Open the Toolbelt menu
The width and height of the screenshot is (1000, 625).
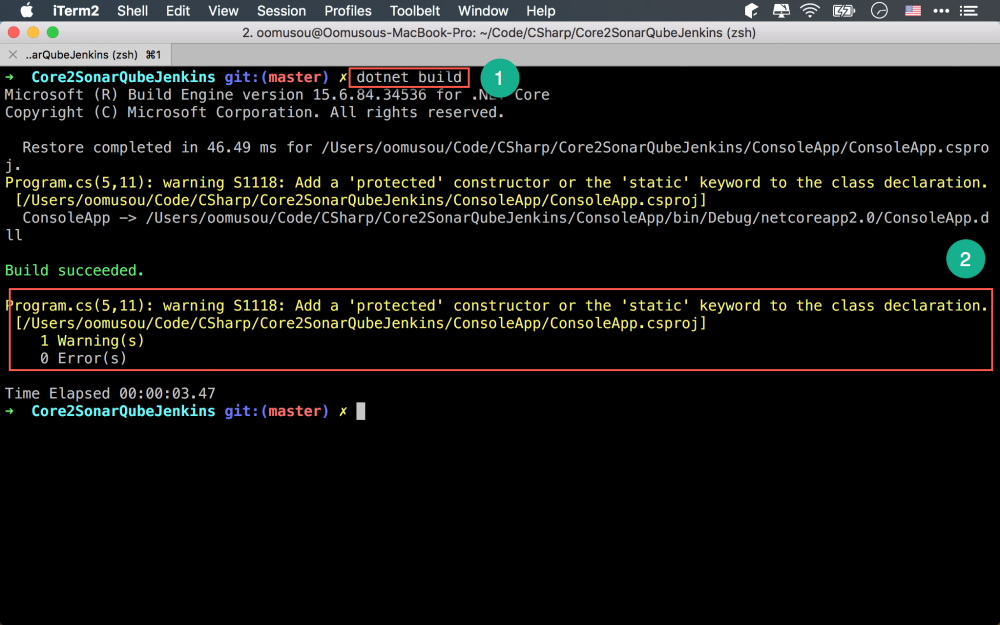[x=415, y=11]
